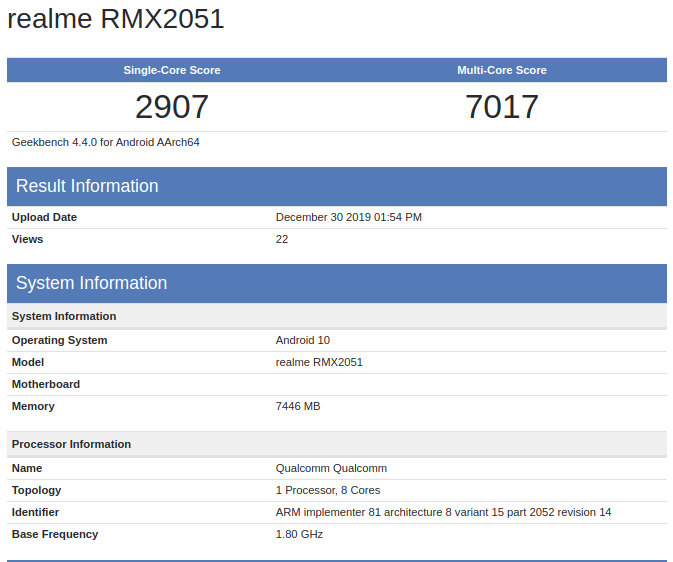
Task: Click the 1 Processor, 8 Cores topology value
Action: [328, 490]
